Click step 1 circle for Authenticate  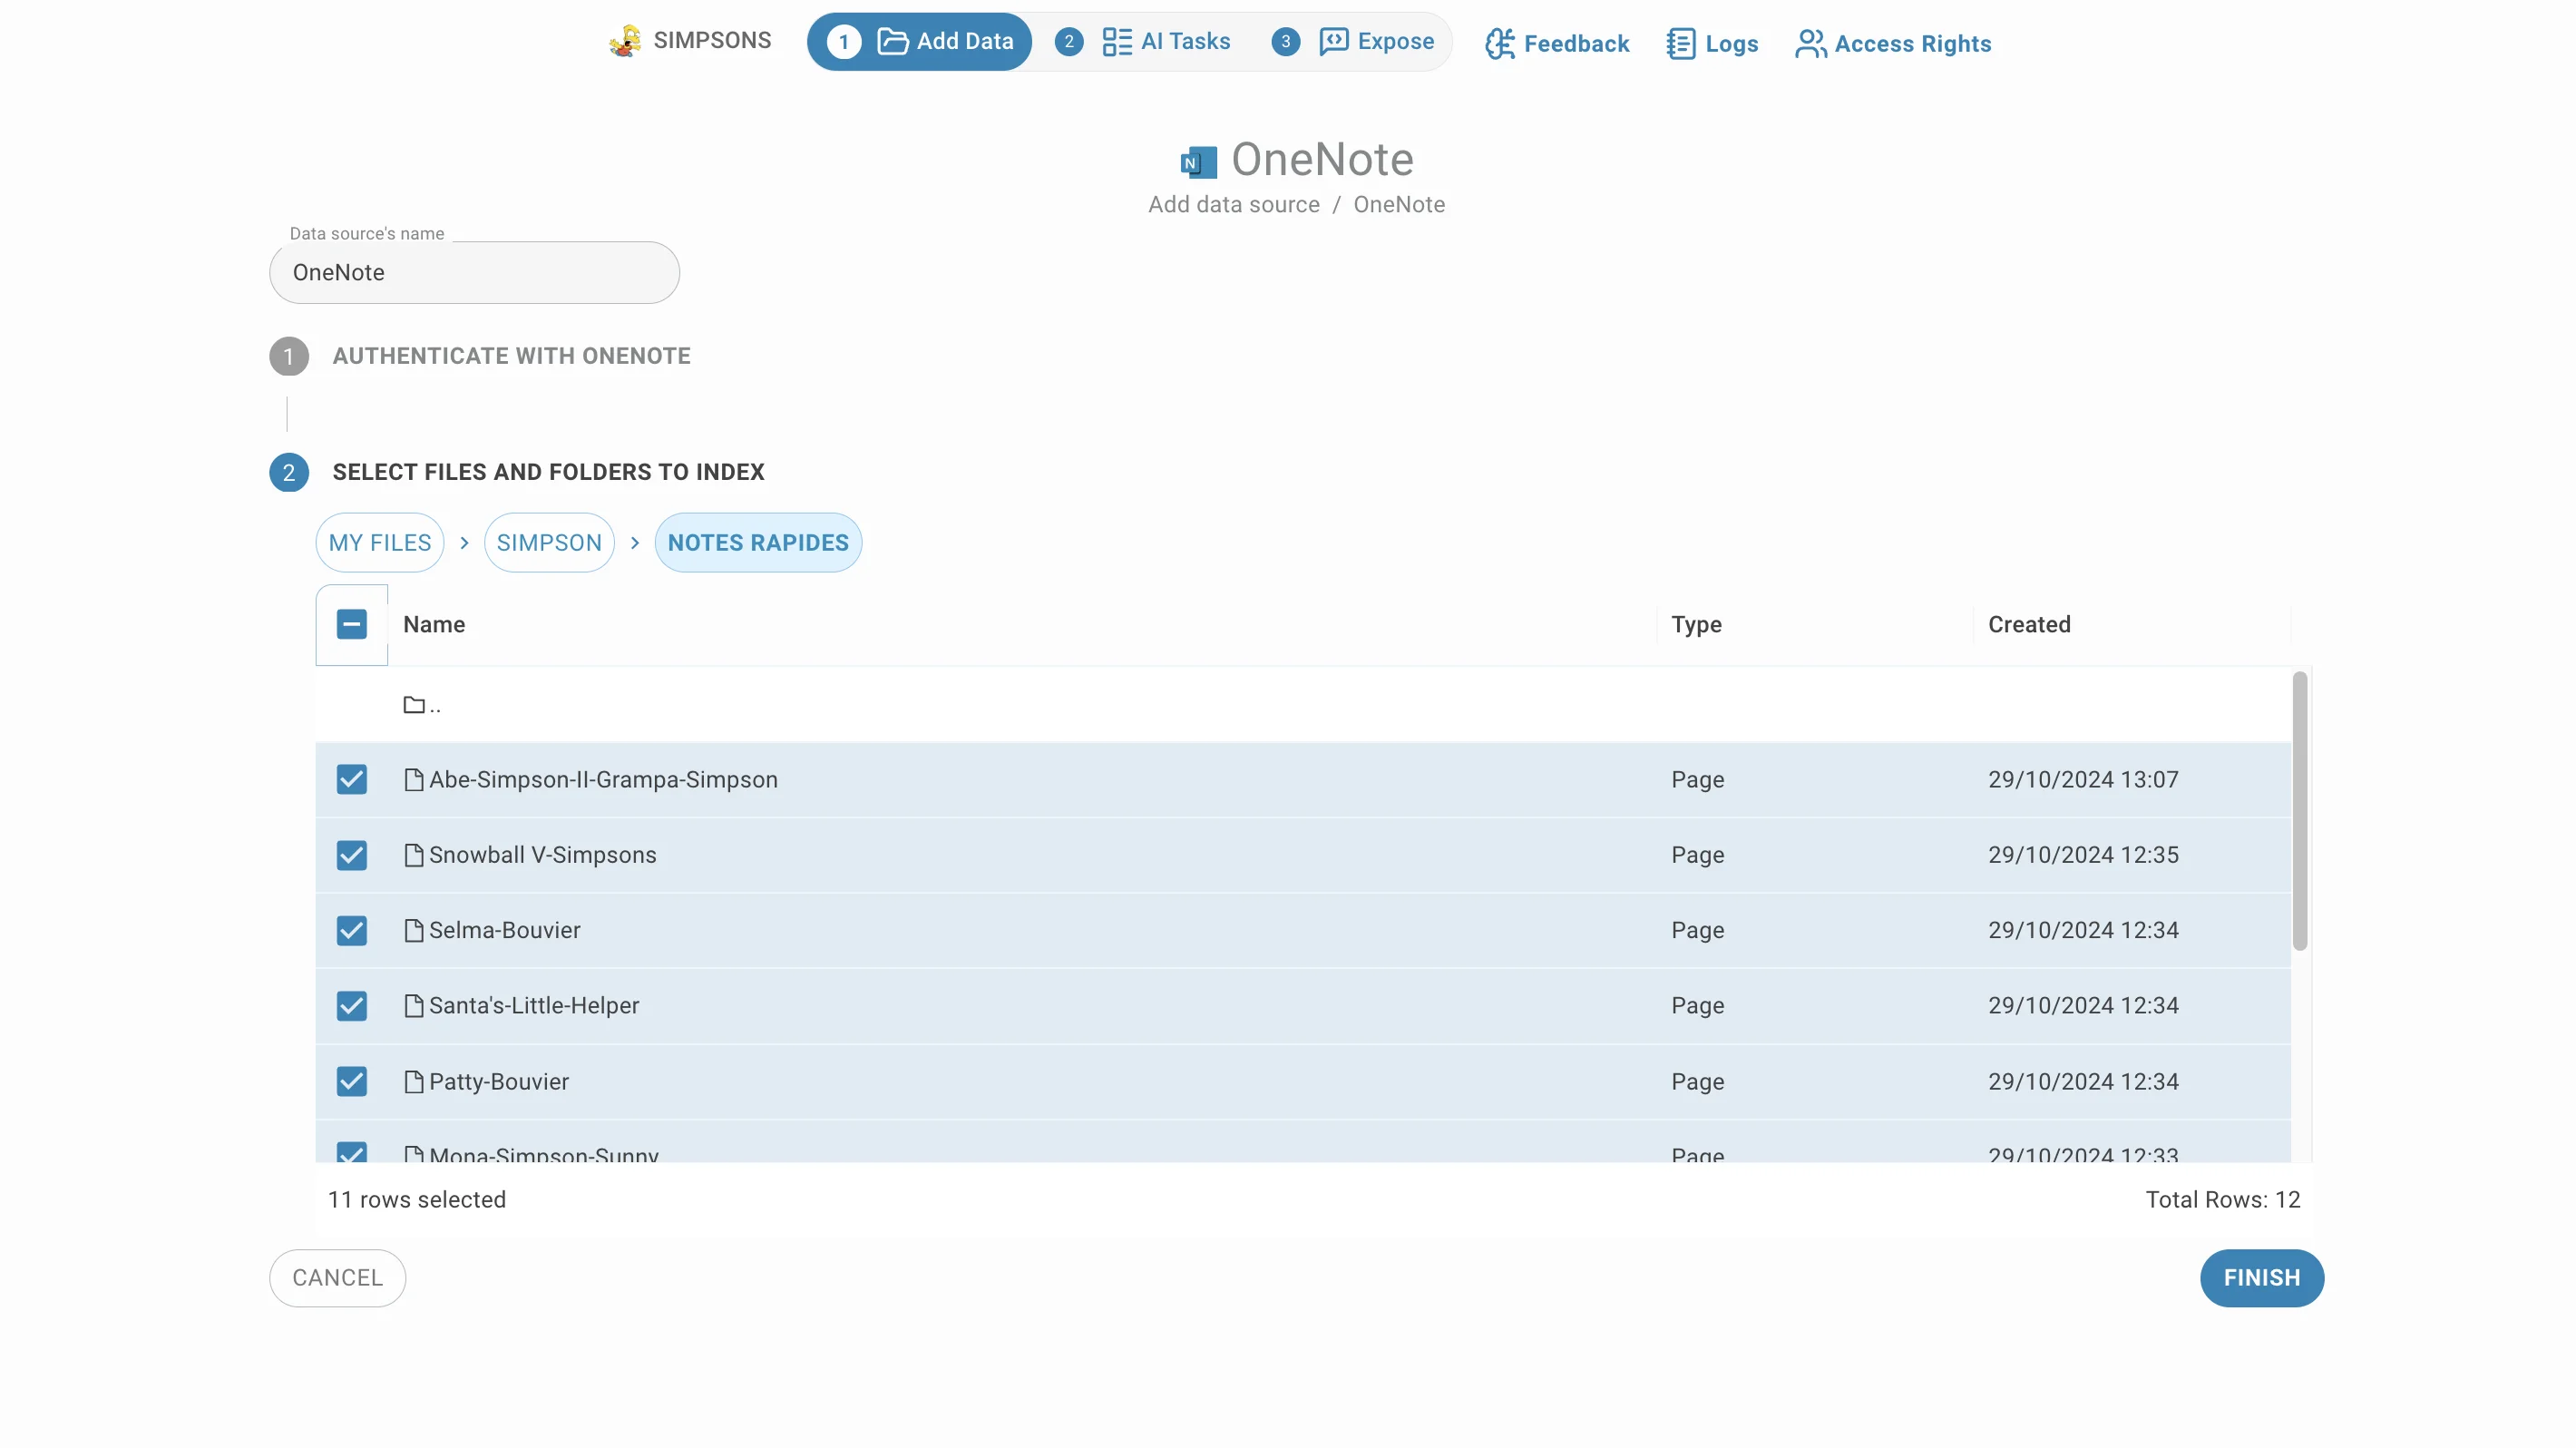coord(289,356)
